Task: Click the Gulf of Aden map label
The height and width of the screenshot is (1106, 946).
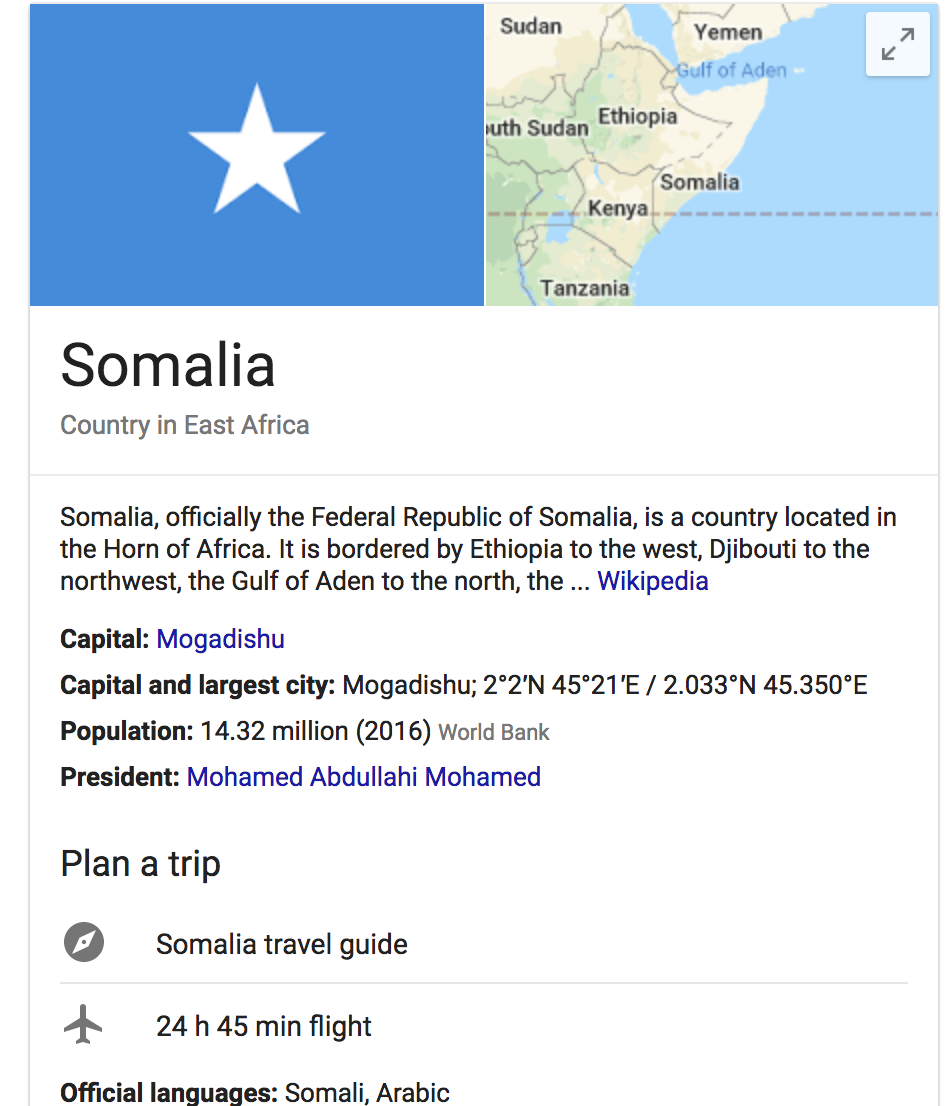Action: click(x=732, y=71)
